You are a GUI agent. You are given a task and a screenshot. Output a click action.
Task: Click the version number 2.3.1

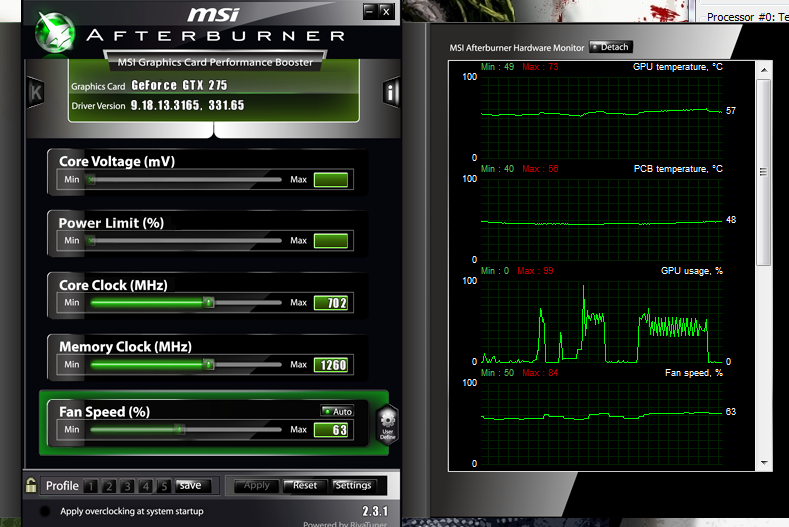pyautogui.click(x=375, y=511)
